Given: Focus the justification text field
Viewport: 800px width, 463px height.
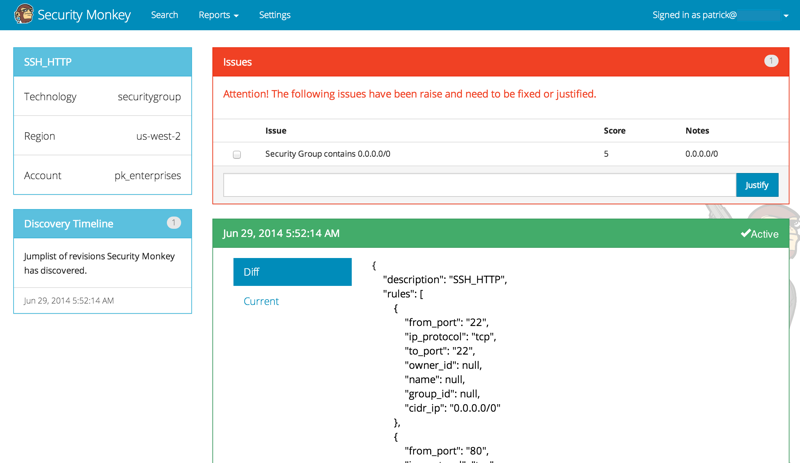Looking at the screenshot, I should point(479,185).
